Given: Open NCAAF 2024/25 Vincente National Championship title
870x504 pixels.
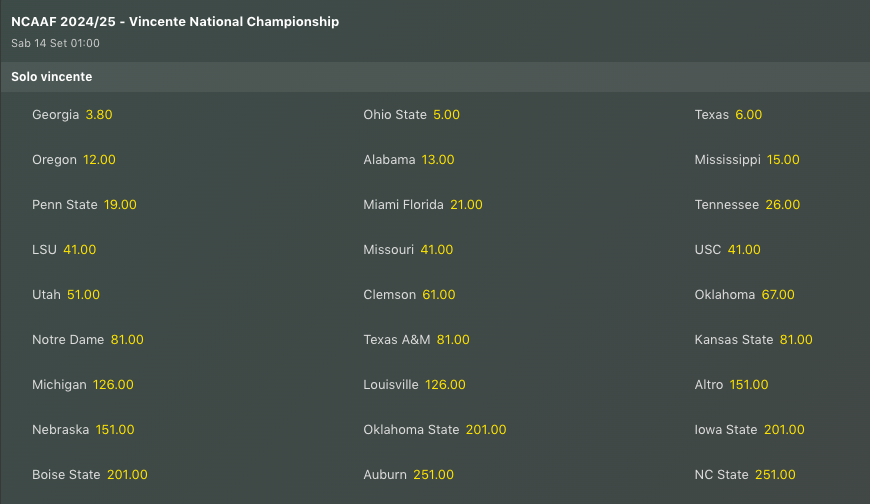Looking at the screenshot, I should pos(175,22).
